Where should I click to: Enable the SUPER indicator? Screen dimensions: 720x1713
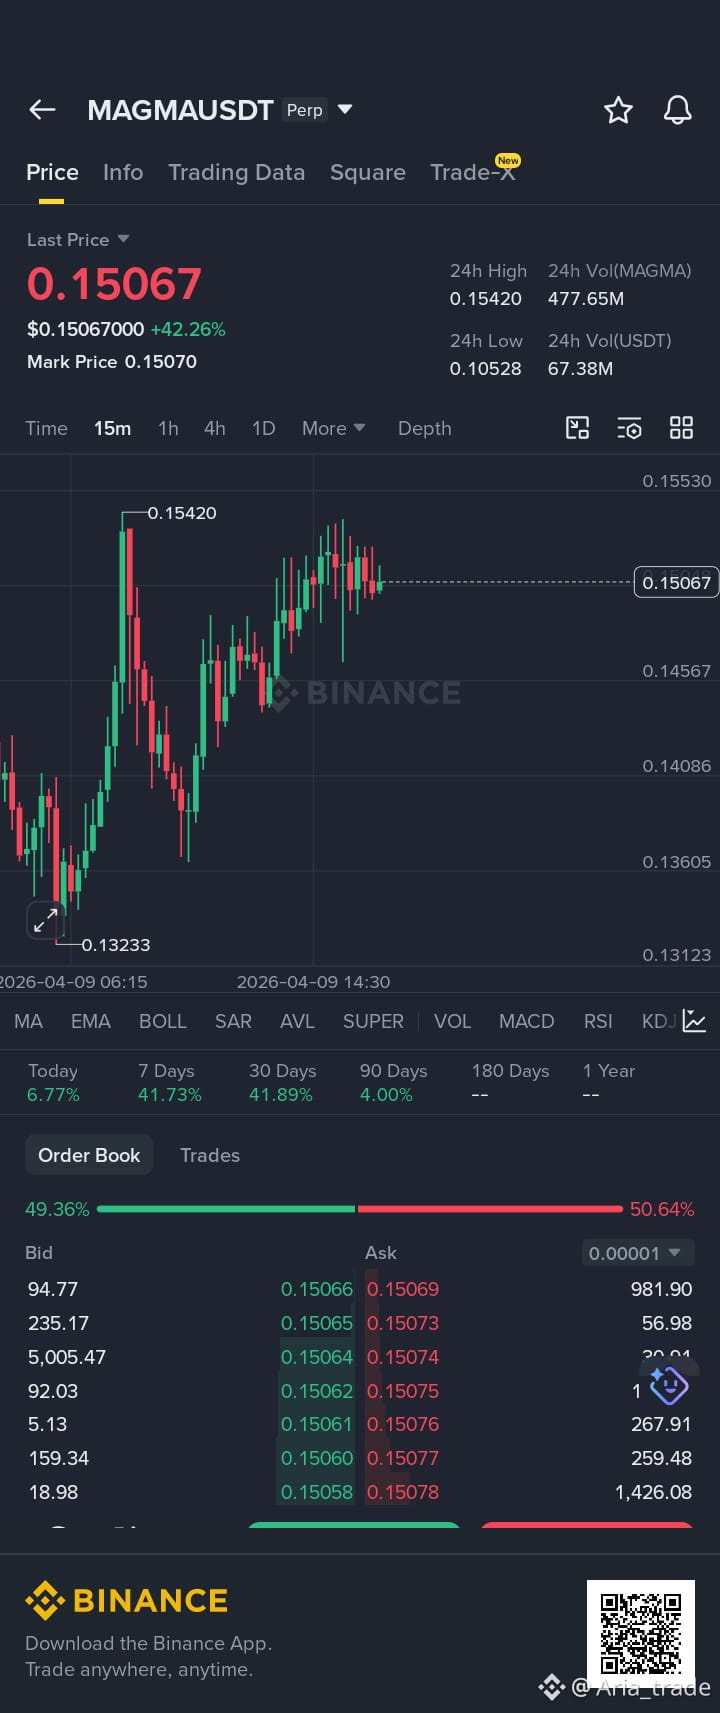[x=373, y=1021]
